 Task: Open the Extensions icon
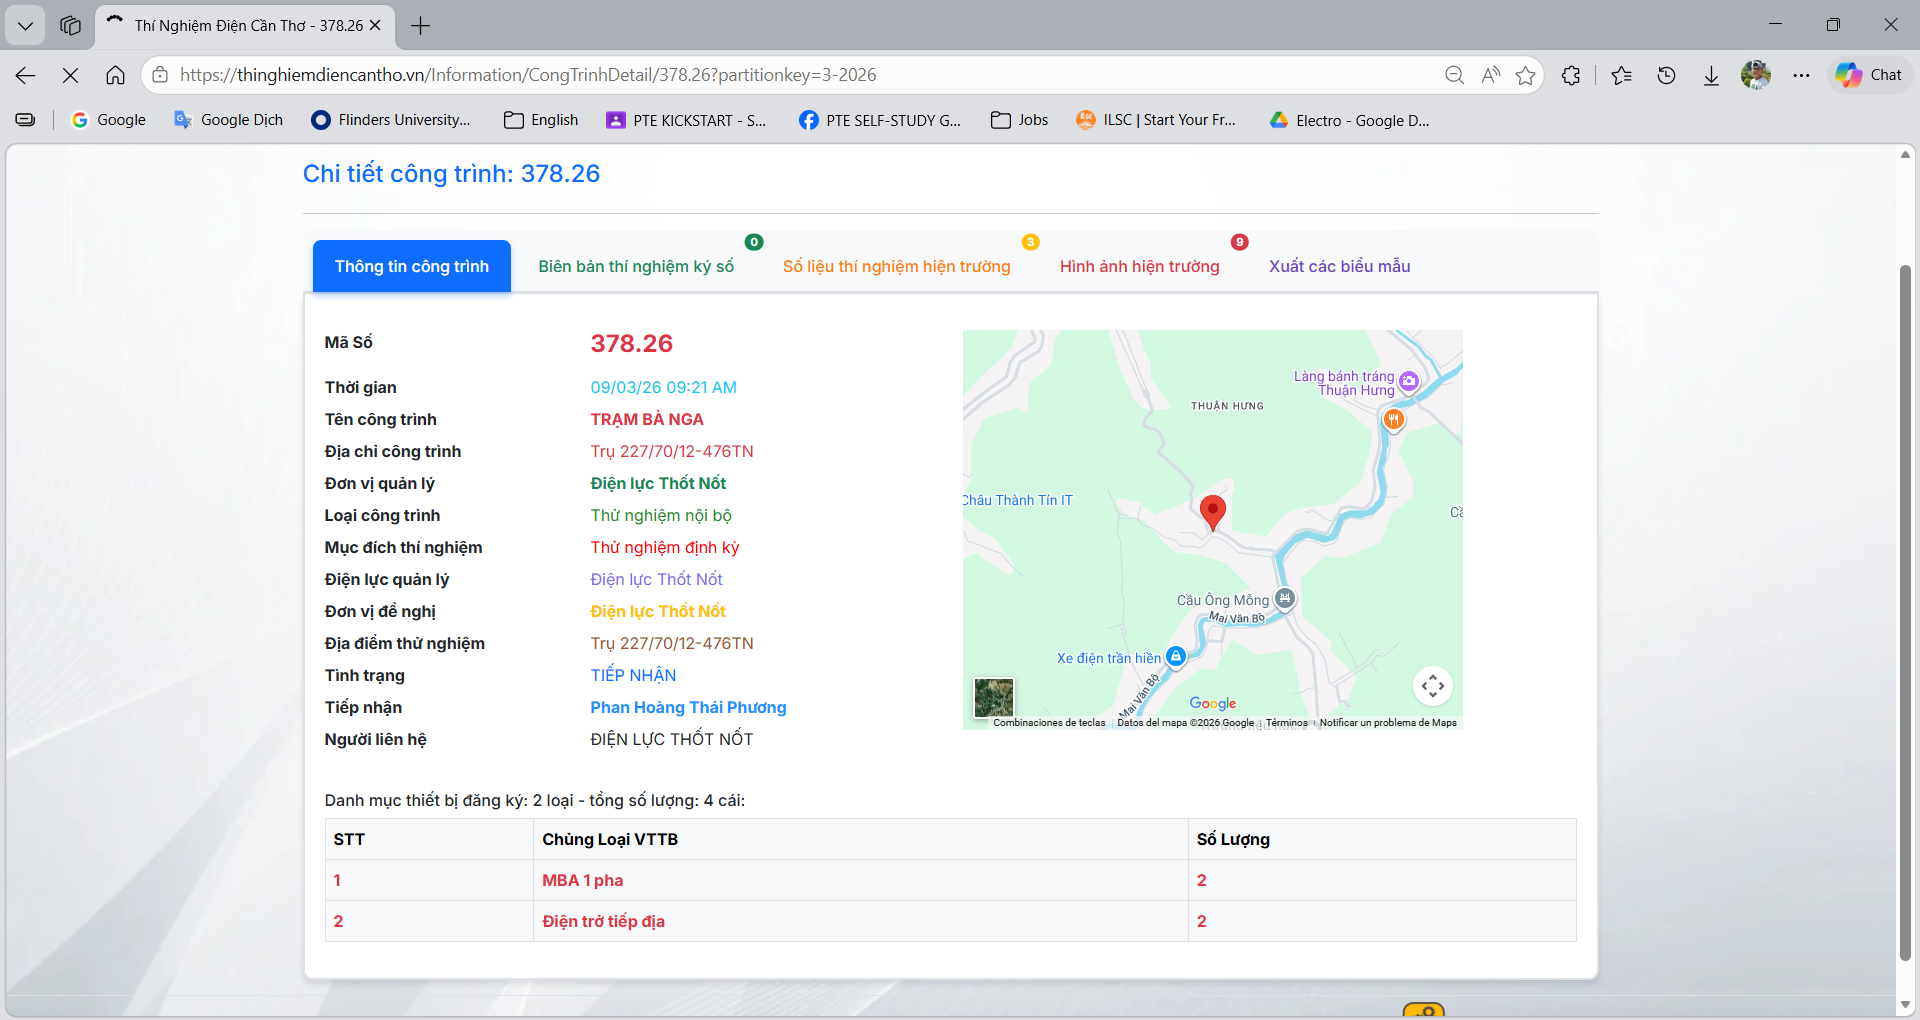tap(1571, 75)
